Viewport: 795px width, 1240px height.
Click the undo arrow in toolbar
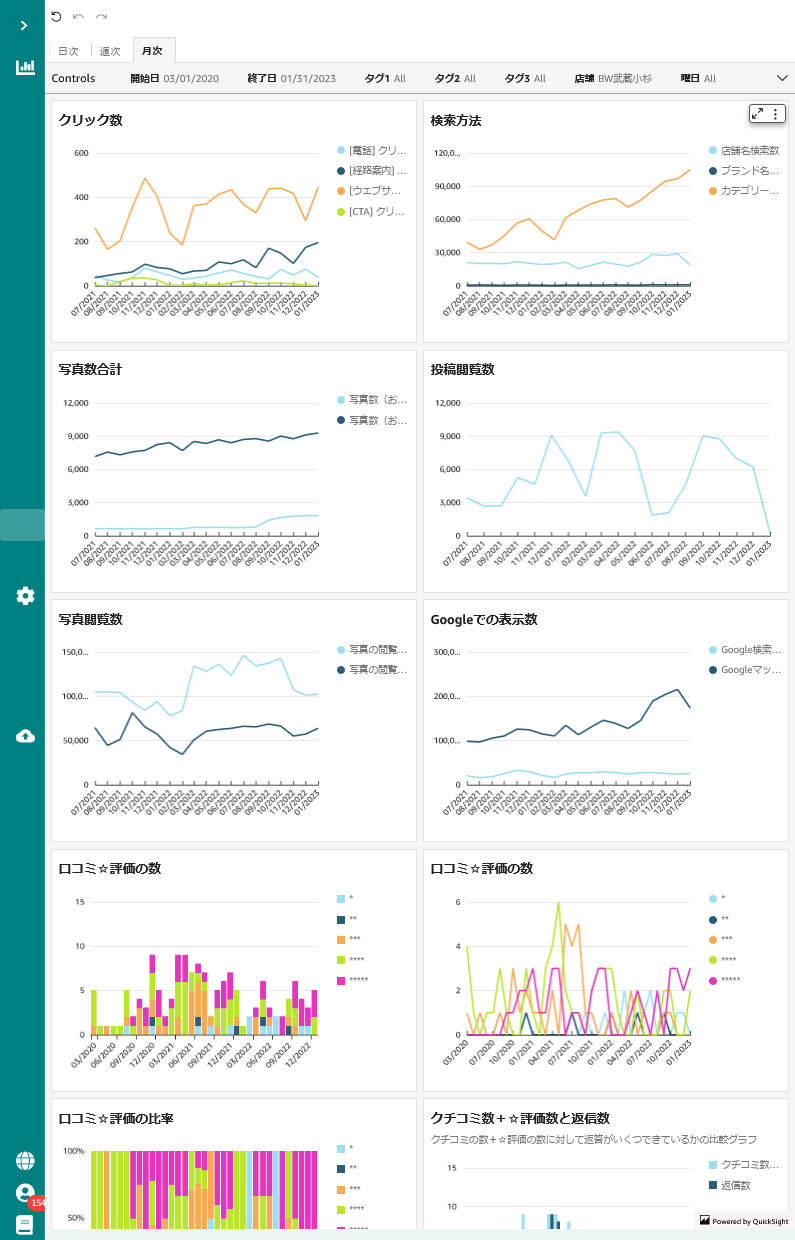79,16
